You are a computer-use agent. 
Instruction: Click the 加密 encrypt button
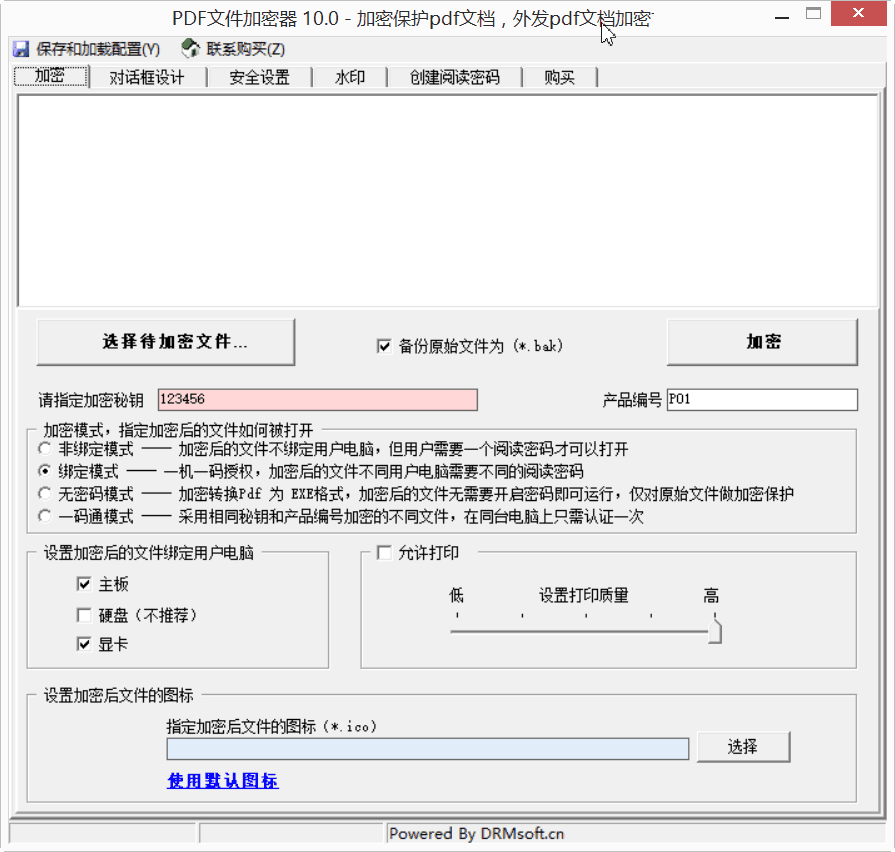(762, 342)
